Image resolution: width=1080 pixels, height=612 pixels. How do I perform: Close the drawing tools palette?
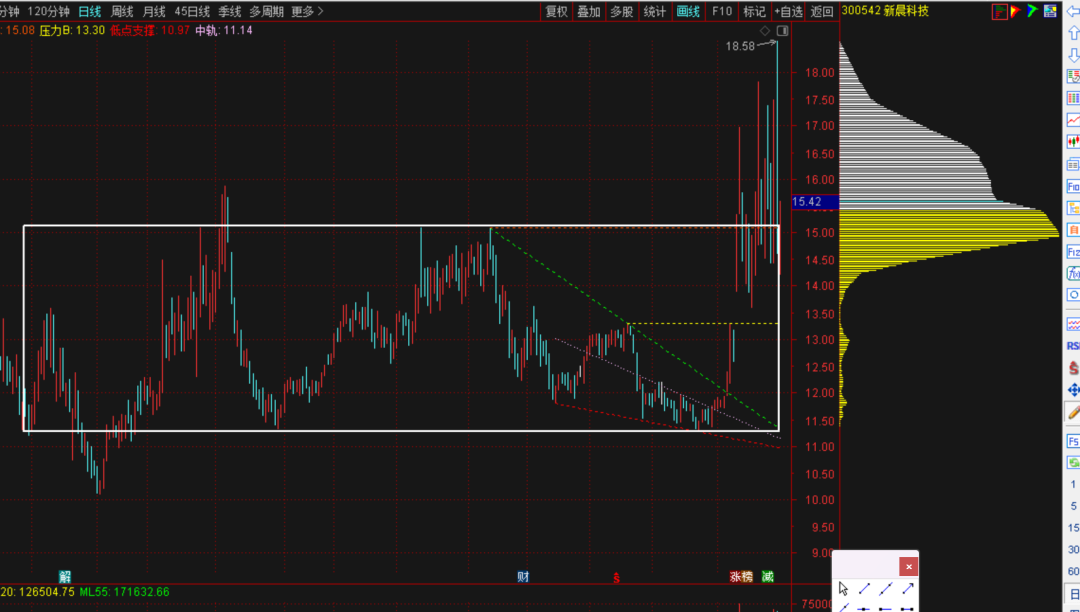tap(908, 567)
